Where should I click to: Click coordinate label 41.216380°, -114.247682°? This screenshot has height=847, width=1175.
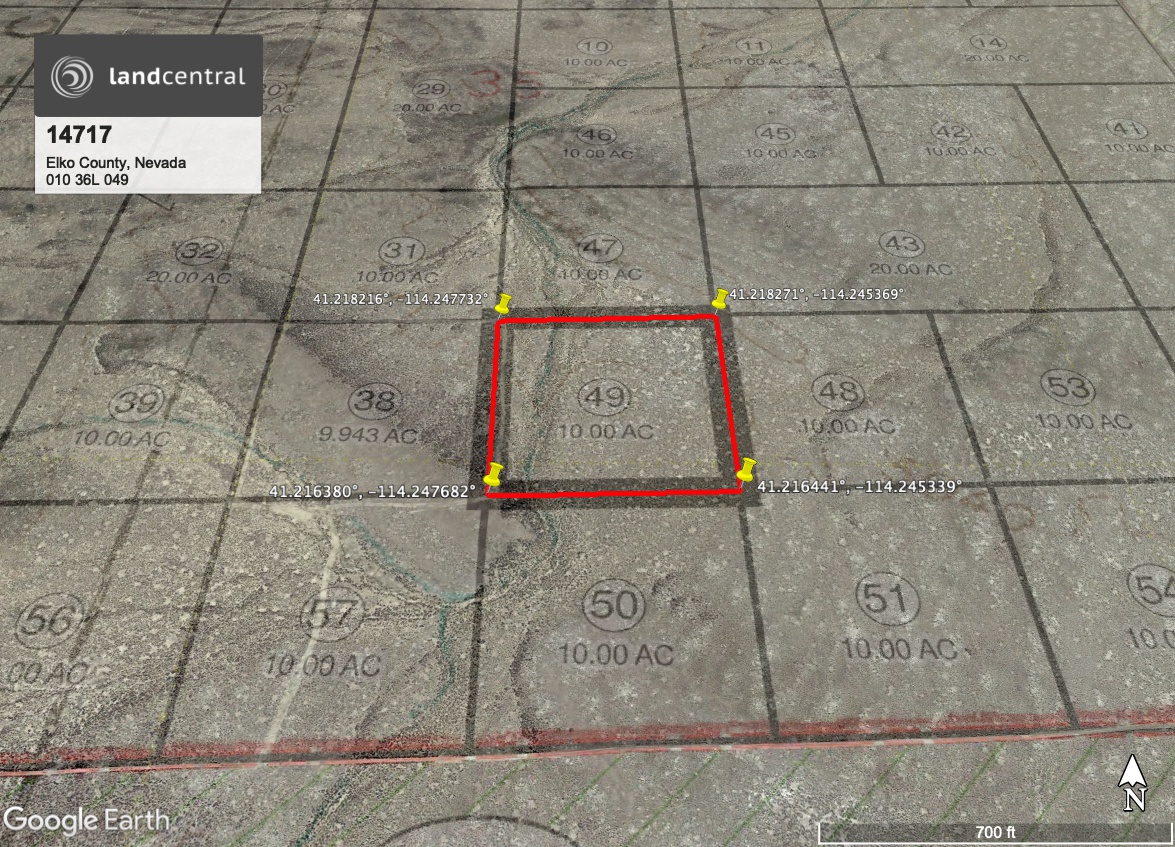pos(372,492)
